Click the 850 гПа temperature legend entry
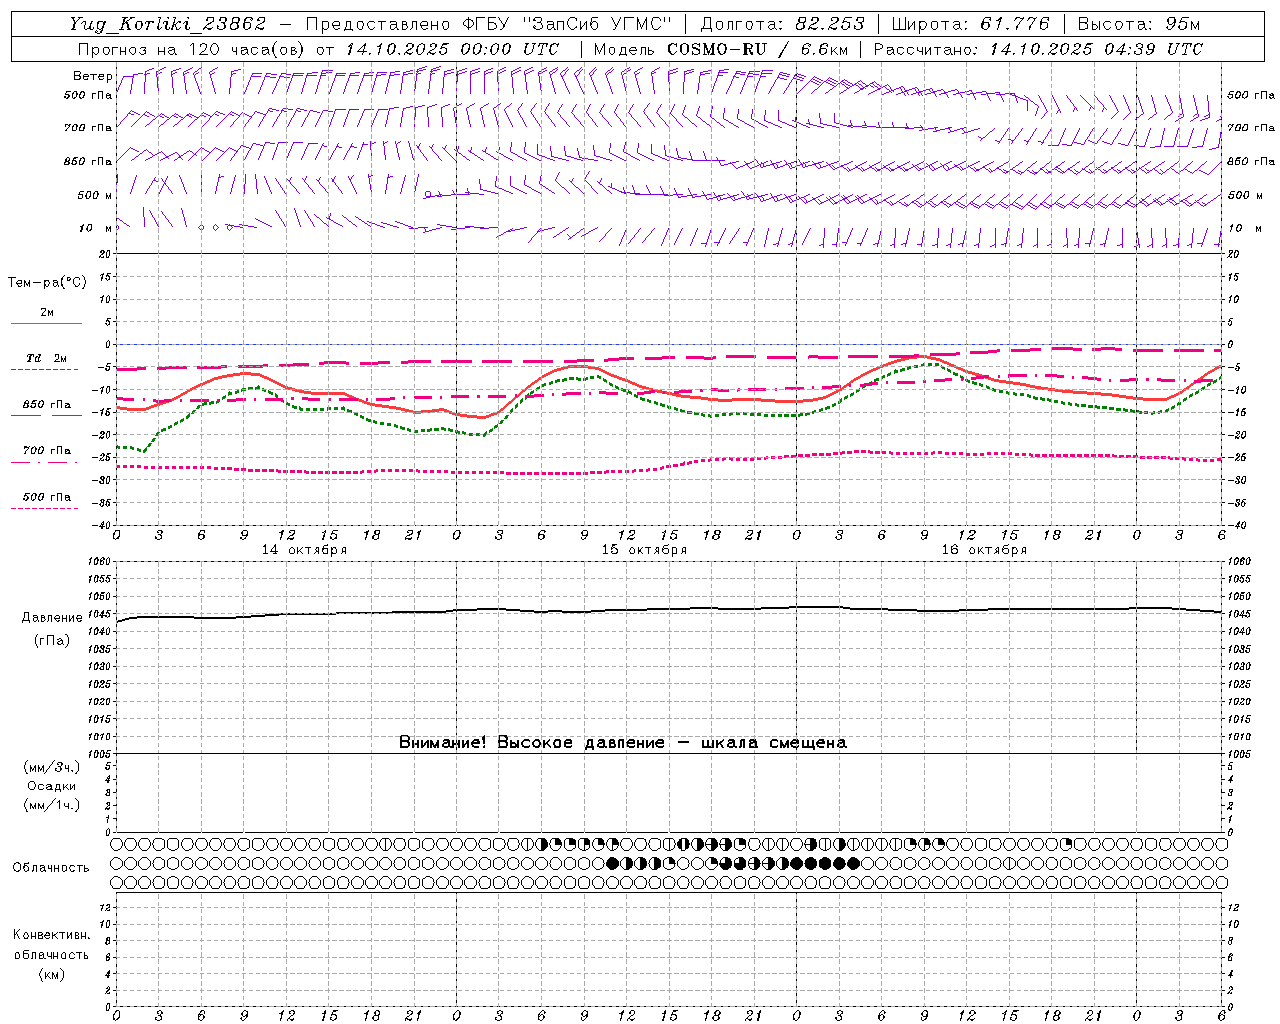This screenshot has height=1024, width=1280. point(47,405)
